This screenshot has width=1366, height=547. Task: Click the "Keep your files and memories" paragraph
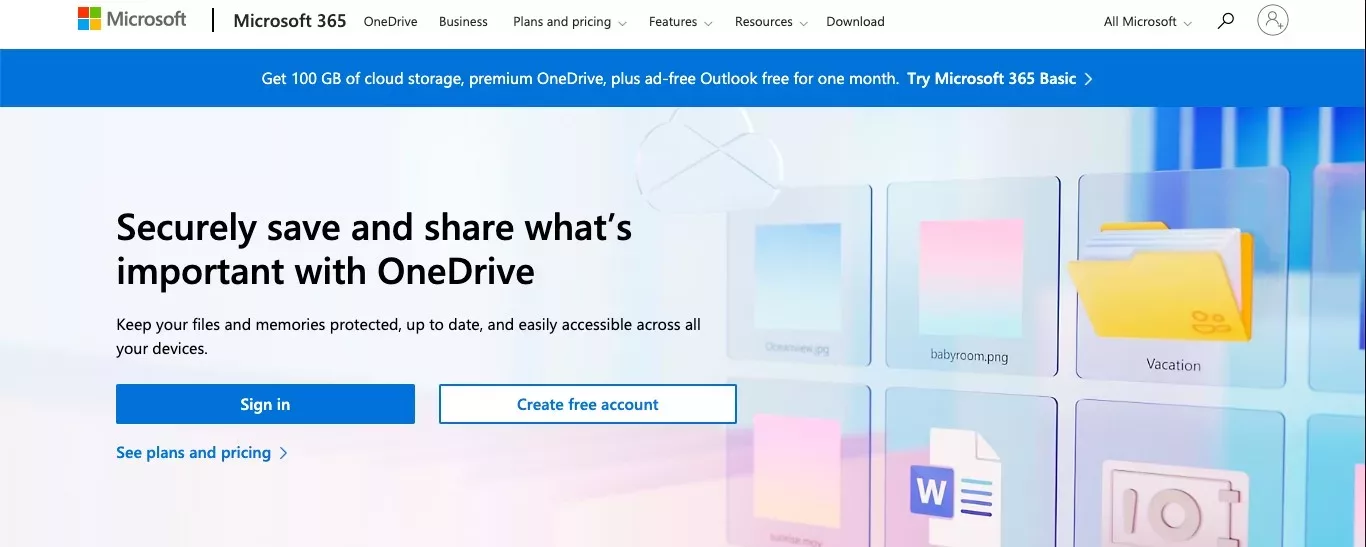pos(408,337)
